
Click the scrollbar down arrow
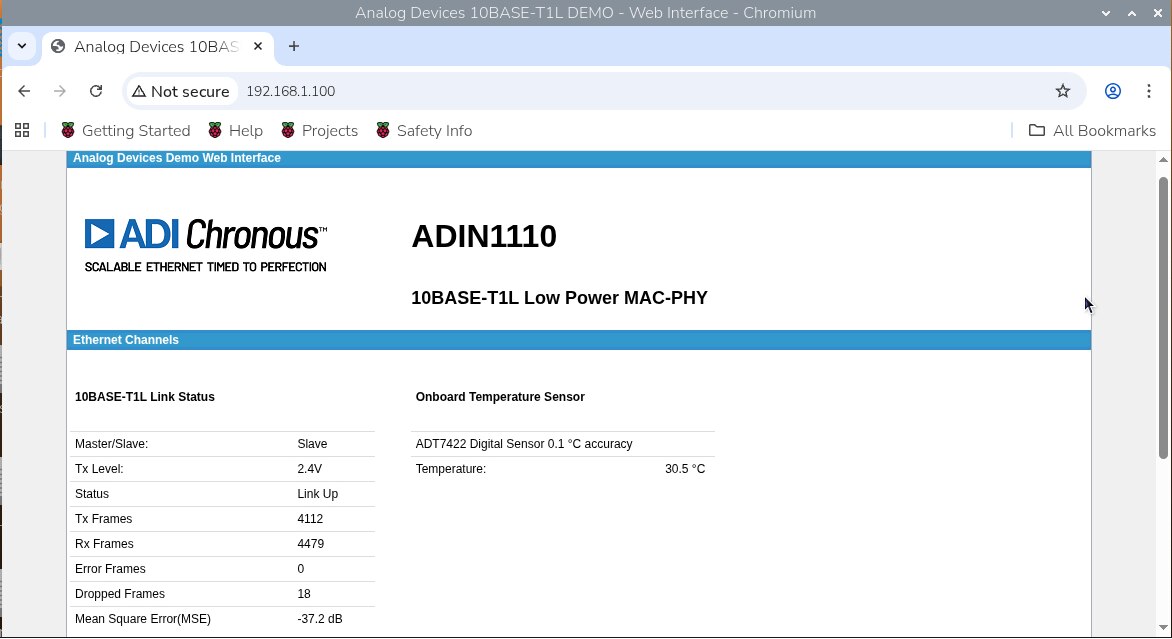[1163, 628]
